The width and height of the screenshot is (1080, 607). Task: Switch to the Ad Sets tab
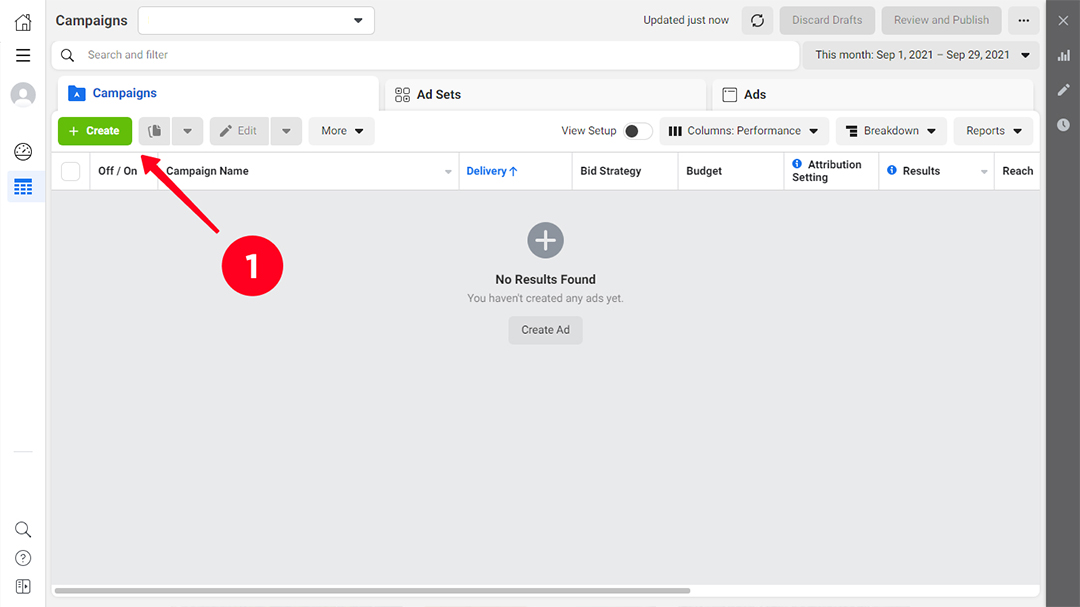point(546,95)
